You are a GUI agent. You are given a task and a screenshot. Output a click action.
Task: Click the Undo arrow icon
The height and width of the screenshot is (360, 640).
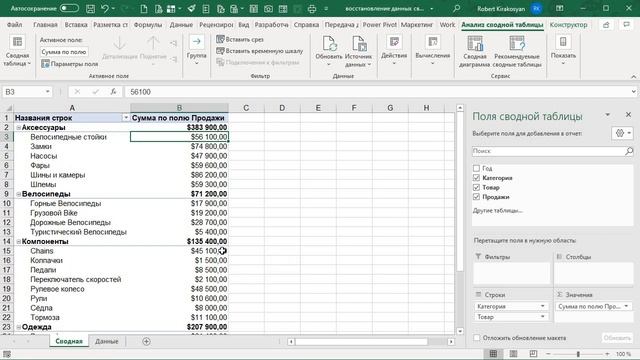(105, 8)
